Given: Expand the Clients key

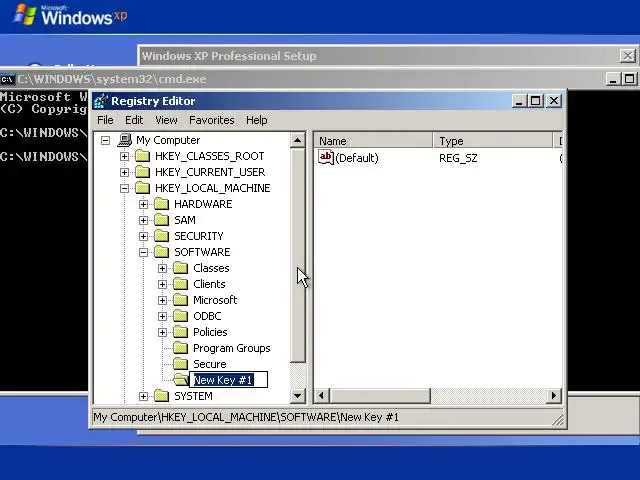Looking at the screenshot, I should [x=162, y=284].
